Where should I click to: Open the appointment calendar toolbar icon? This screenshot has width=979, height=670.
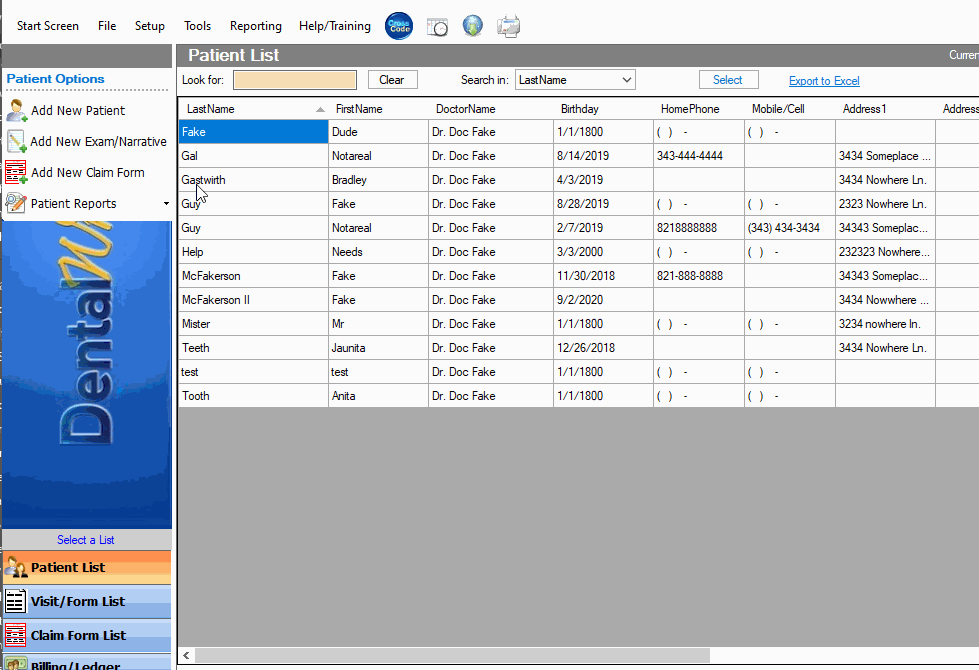(437, 26)
